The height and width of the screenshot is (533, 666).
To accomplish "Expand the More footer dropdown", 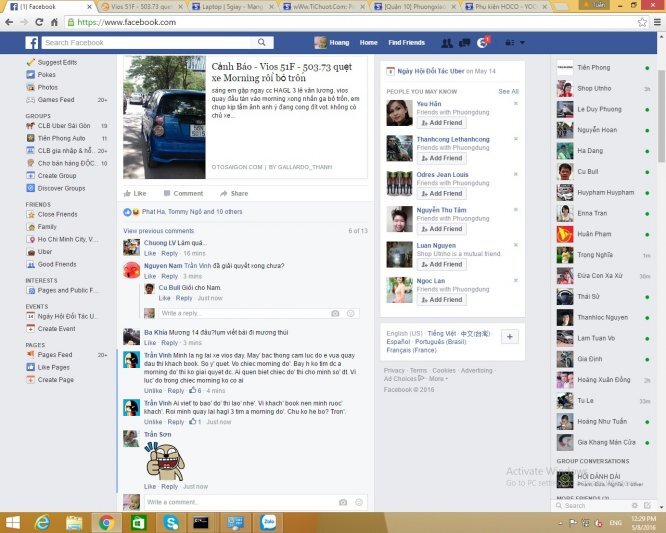I will pyautogui.click(x=438, y=379).
